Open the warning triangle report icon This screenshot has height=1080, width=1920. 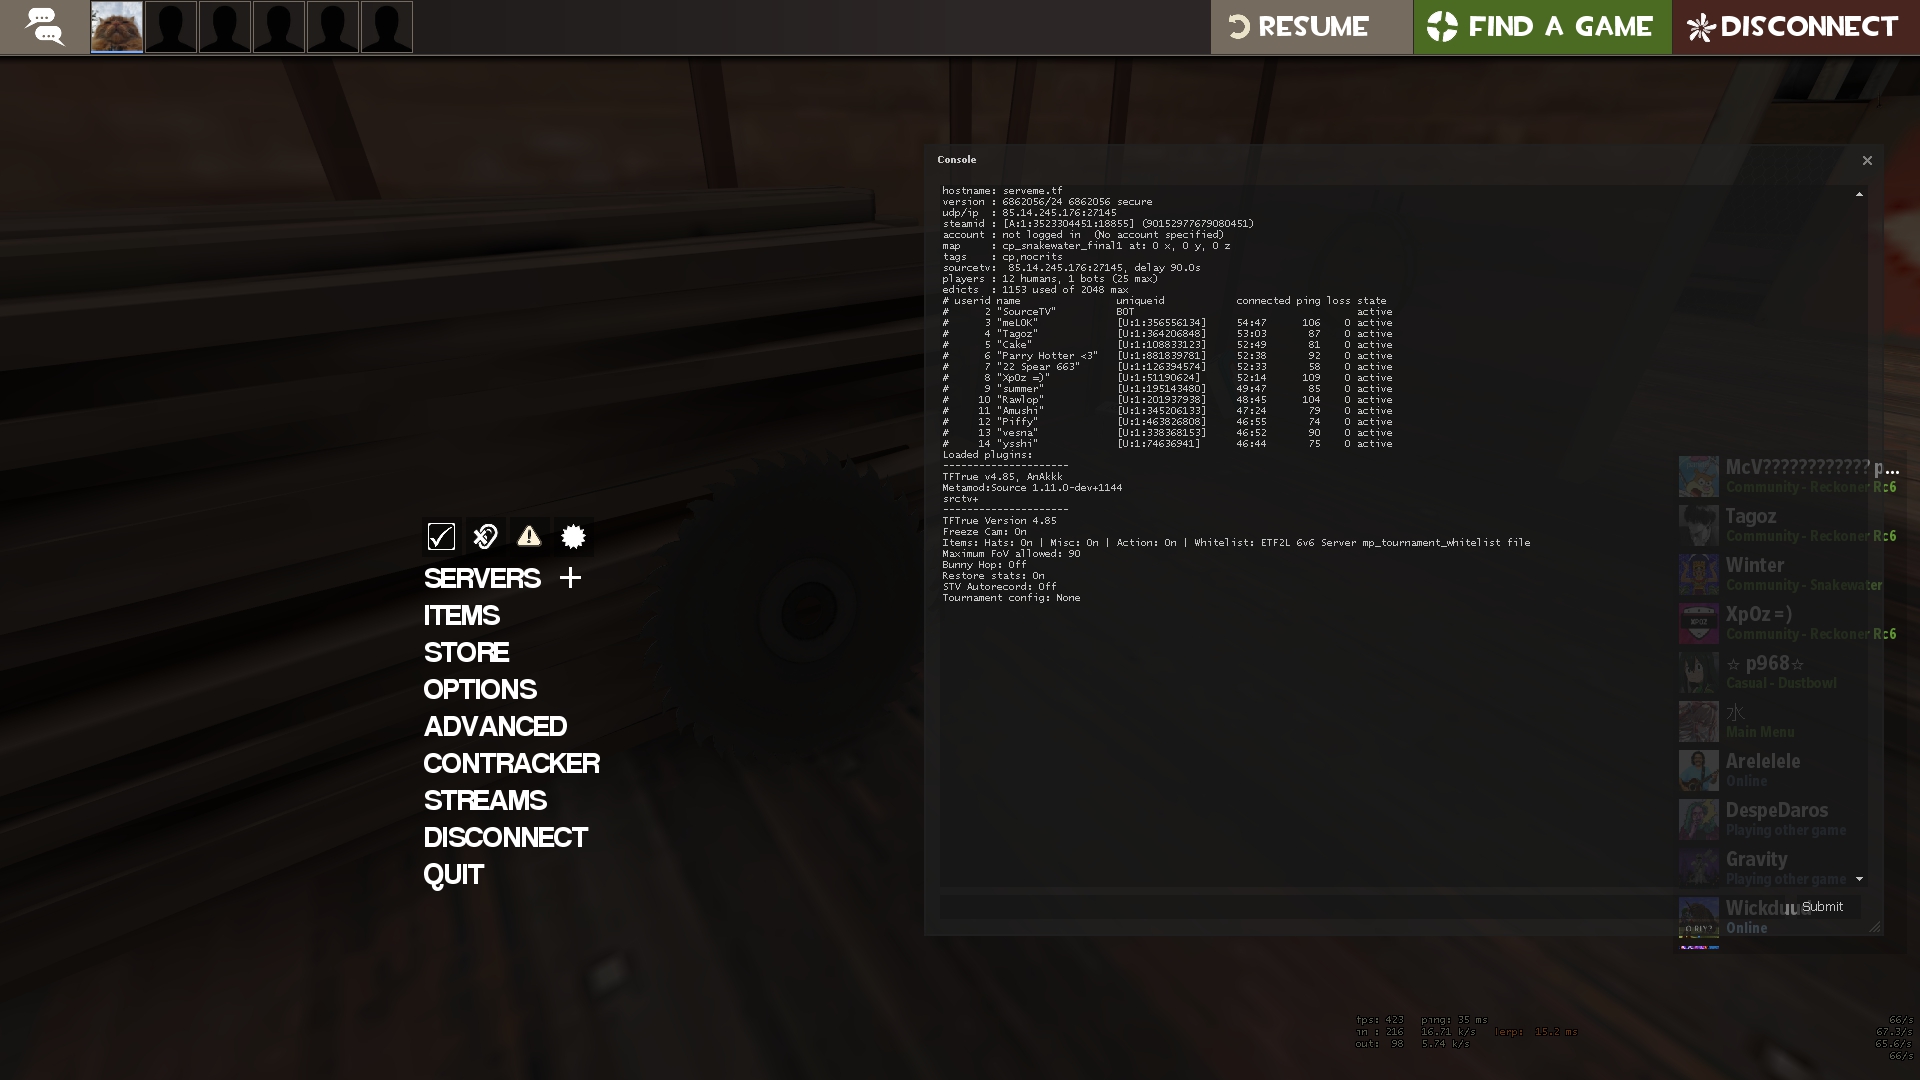529,537
